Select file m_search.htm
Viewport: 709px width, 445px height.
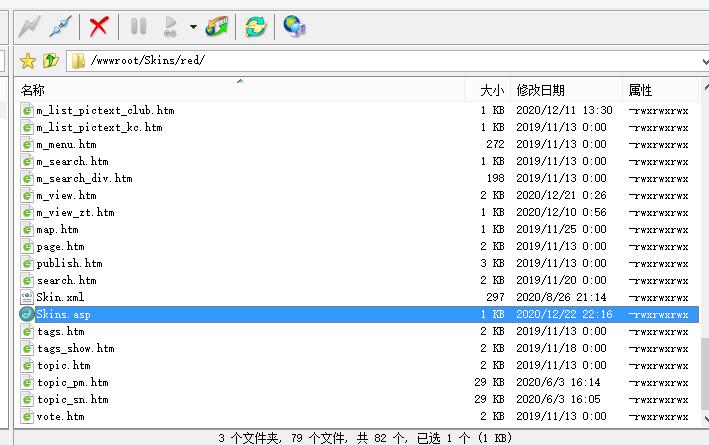click(x=72, y=161)
